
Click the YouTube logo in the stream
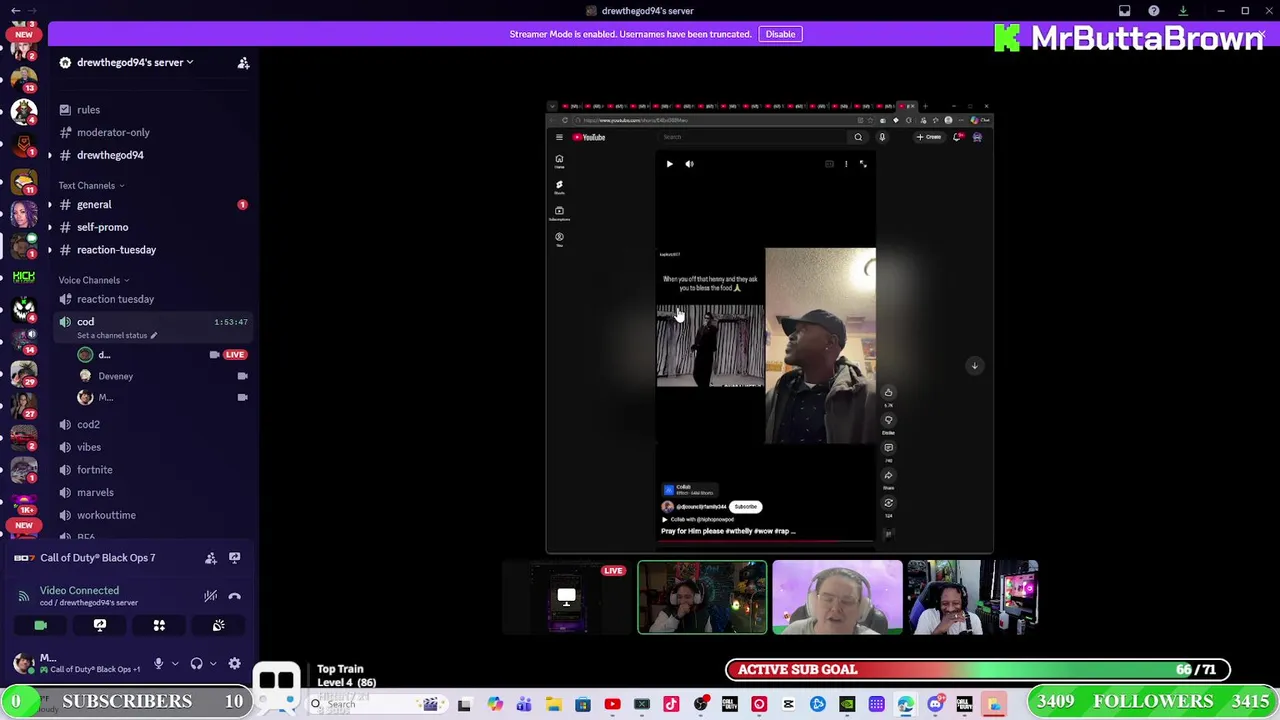point(590,137)
